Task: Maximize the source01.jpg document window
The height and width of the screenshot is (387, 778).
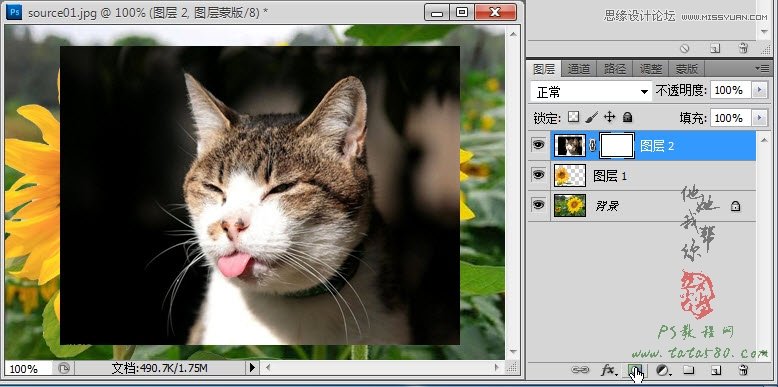Action: click(x=462, y=12)
